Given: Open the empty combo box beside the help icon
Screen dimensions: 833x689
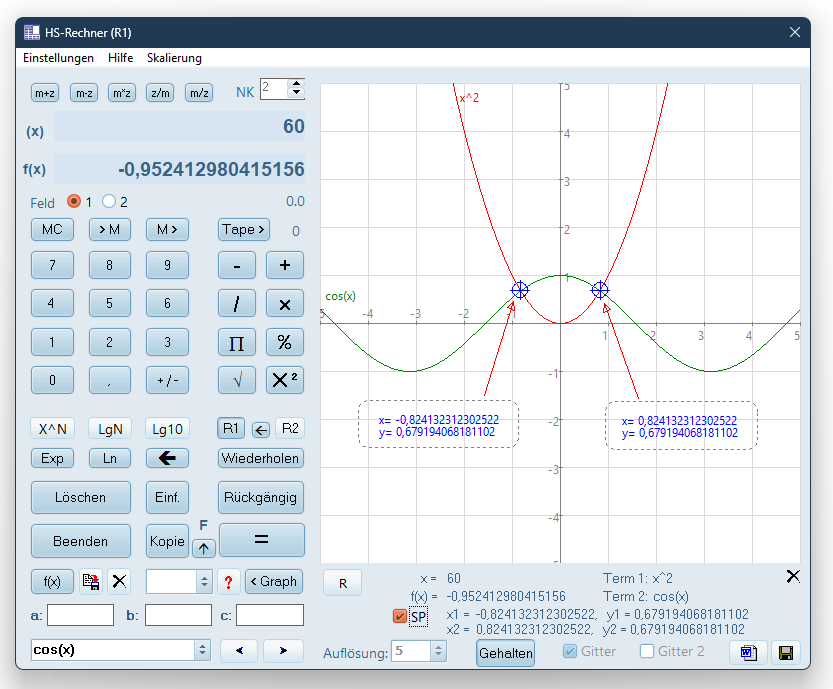Looking at the screenshot, I should point(204,582).
